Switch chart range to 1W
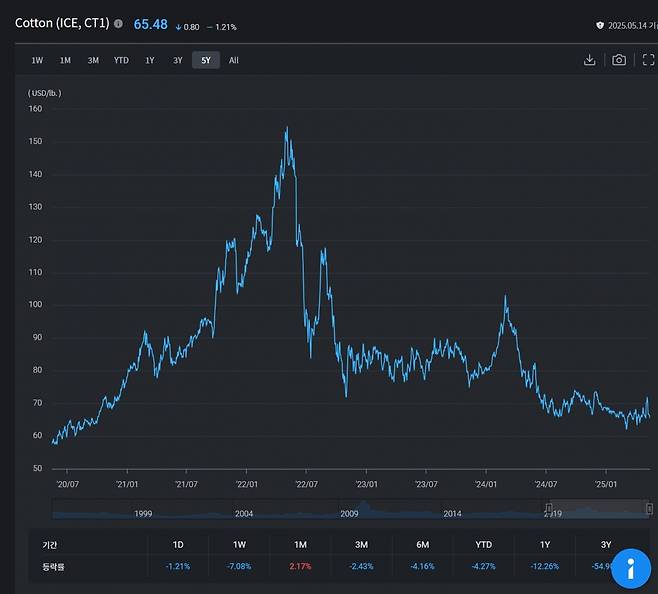658x594 pixels. tap(37, 60)
